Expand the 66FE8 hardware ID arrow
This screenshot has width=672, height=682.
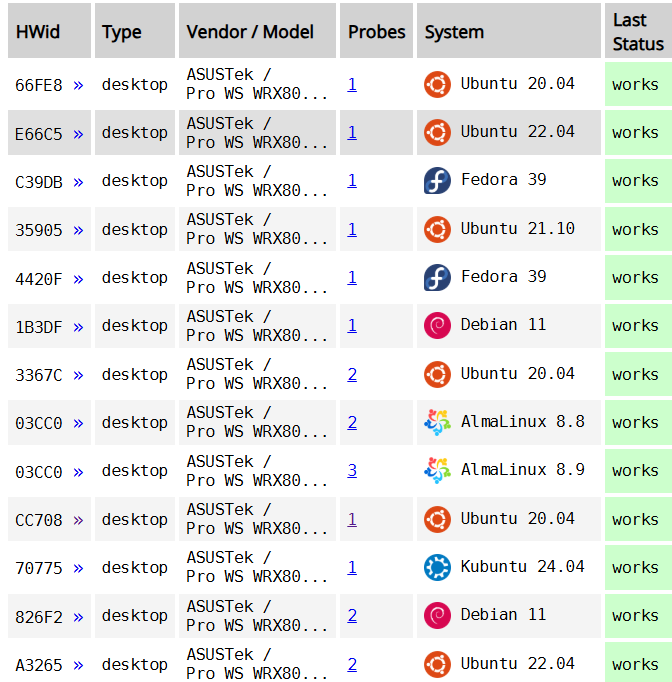(78, 85)
